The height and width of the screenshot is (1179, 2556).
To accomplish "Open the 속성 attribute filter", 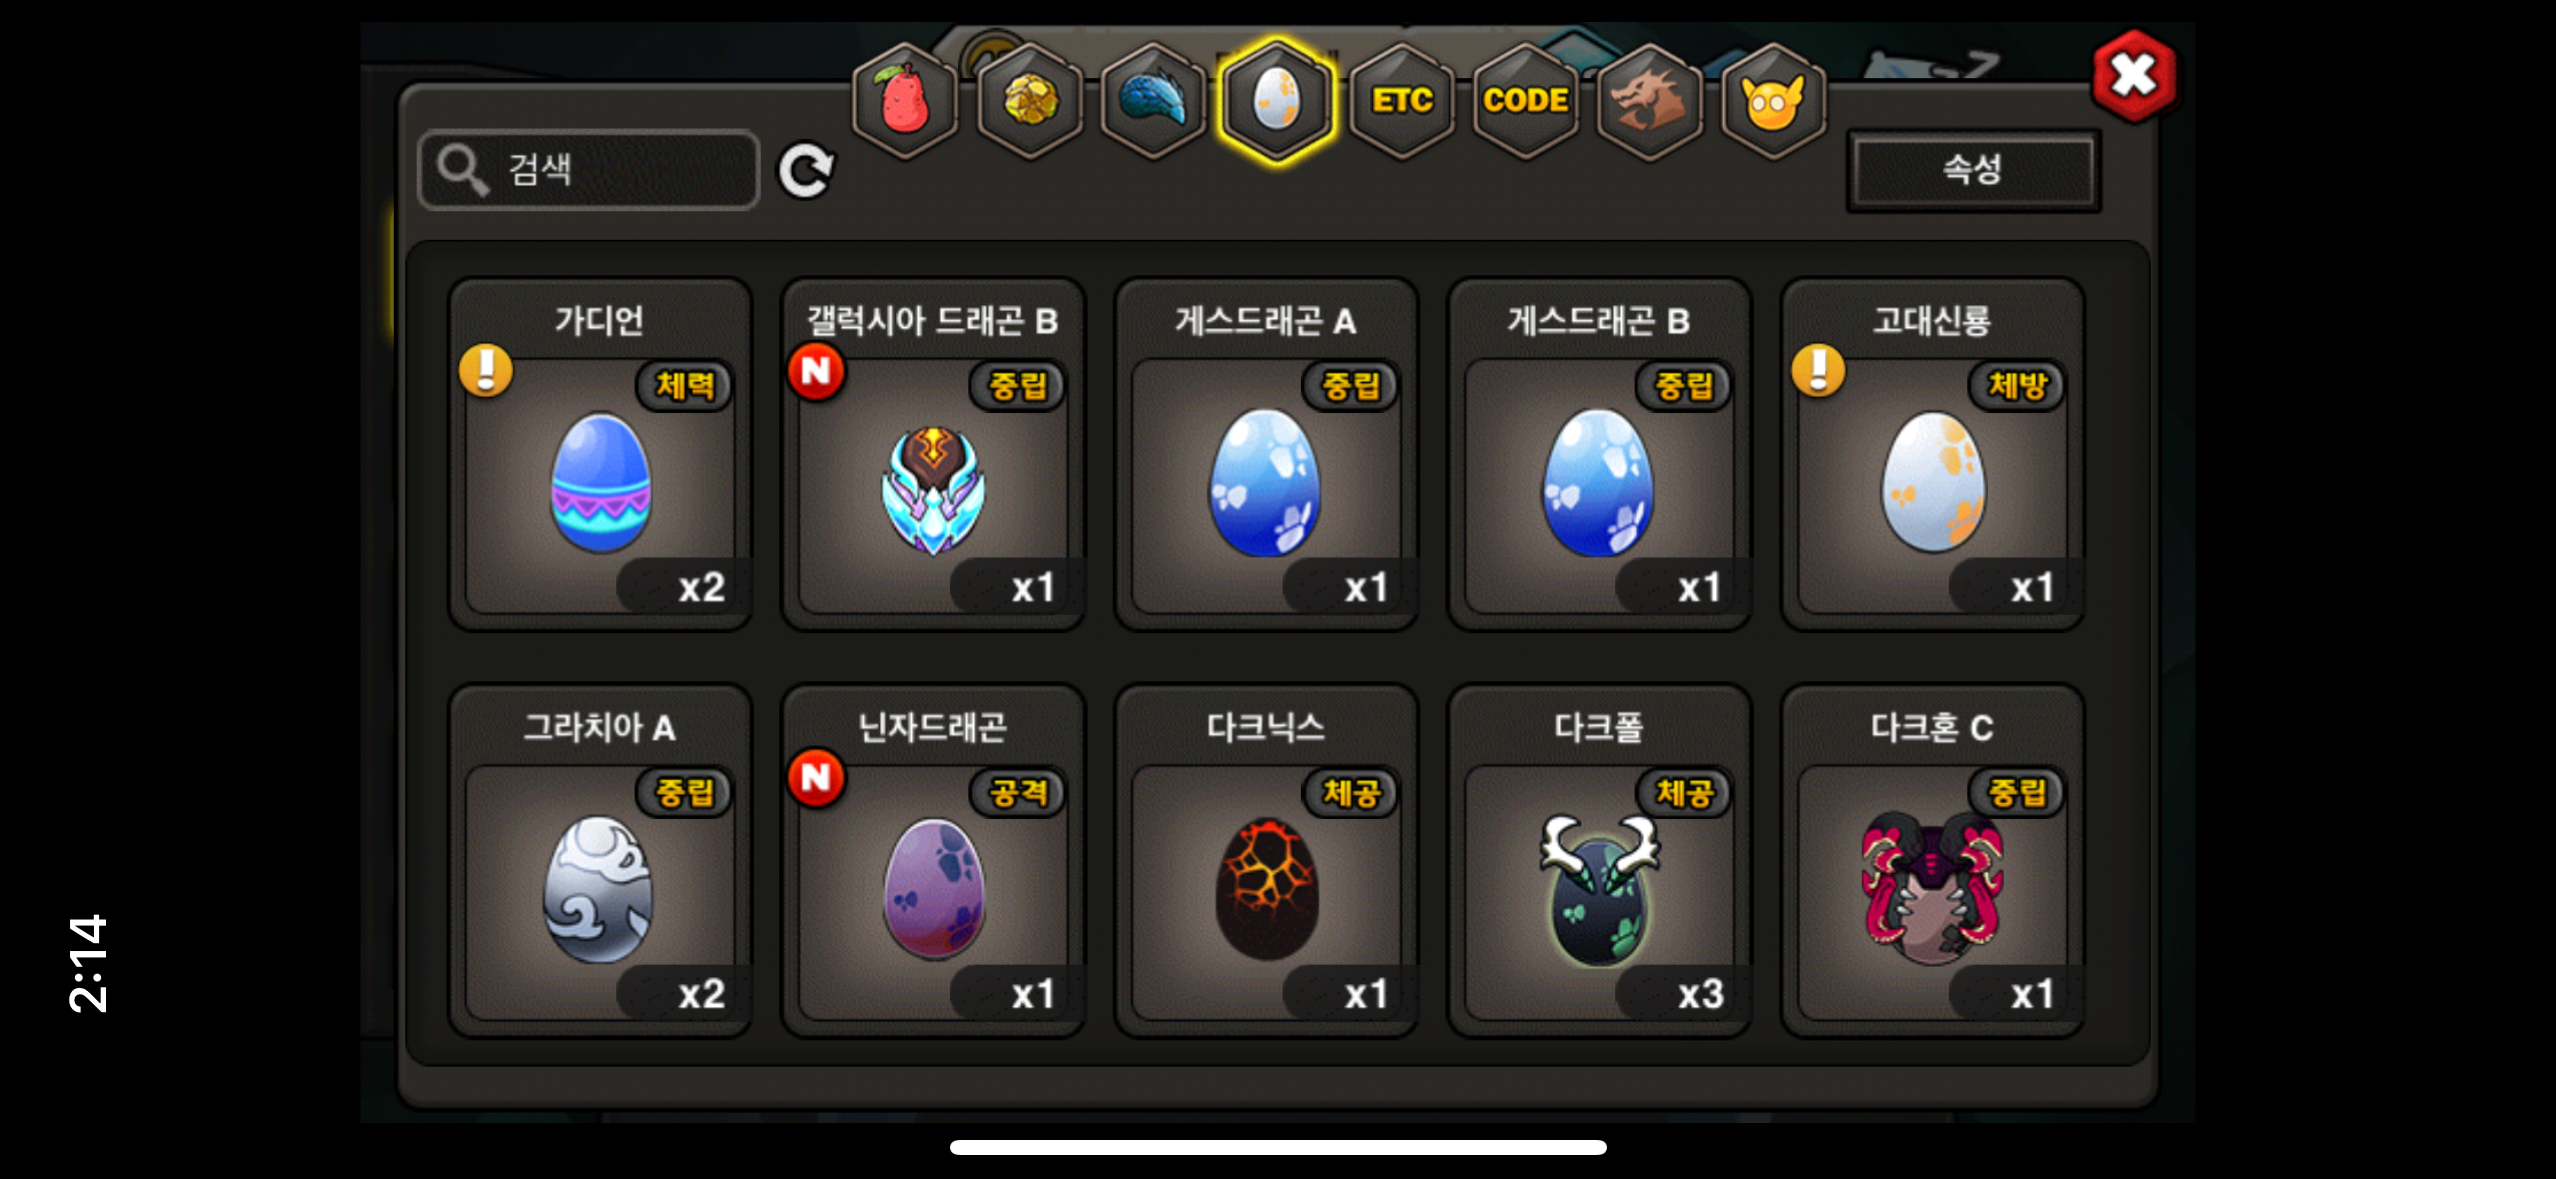I will (1973, 170).
